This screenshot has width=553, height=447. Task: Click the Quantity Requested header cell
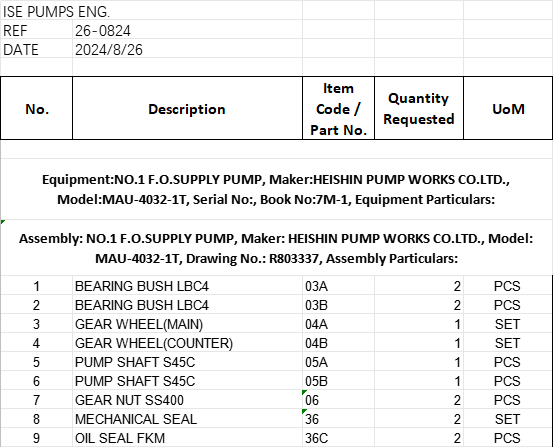tap(419, 108)
